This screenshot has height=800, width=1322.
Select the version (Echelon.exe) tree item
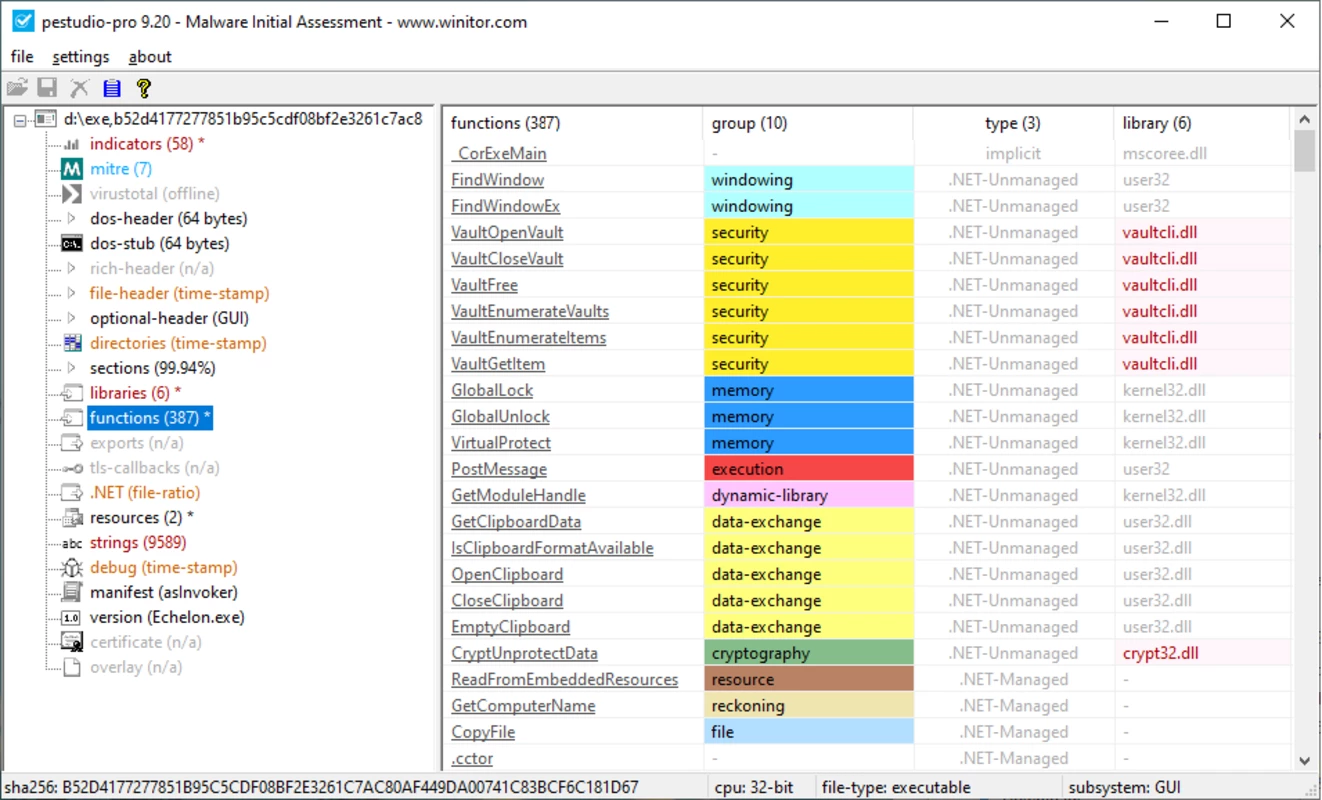167,618
